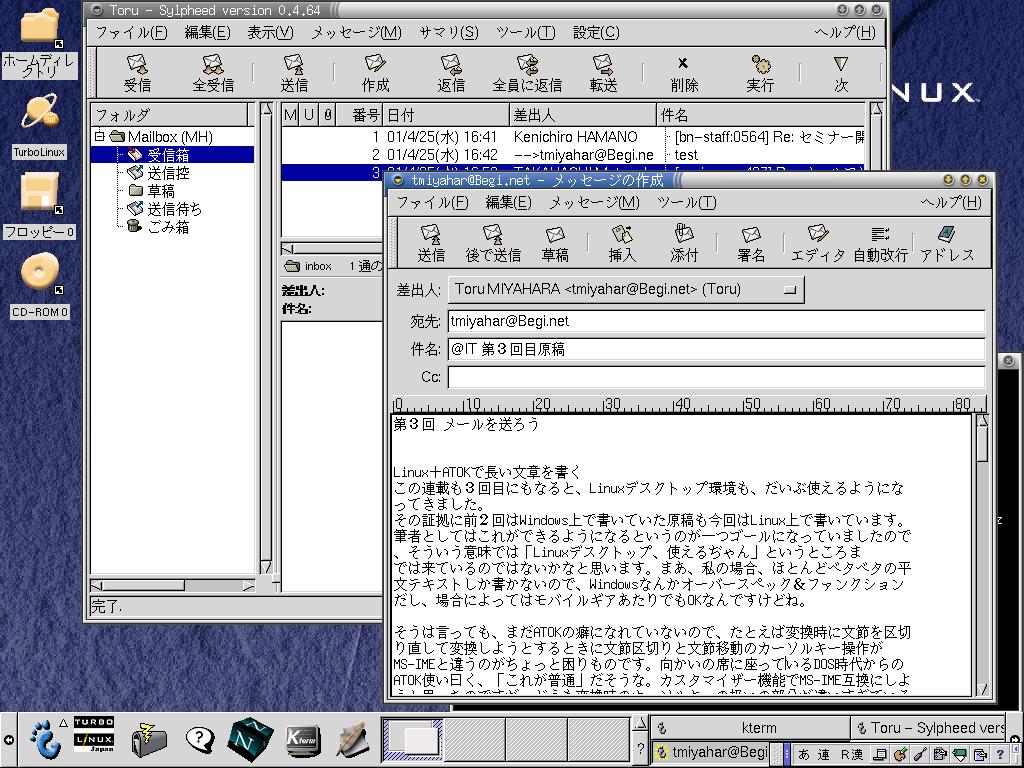Select the 送信控 (Sent) folder
Image resolution: width=1024 pixels, height=768 pixels.
pos(168,173)
